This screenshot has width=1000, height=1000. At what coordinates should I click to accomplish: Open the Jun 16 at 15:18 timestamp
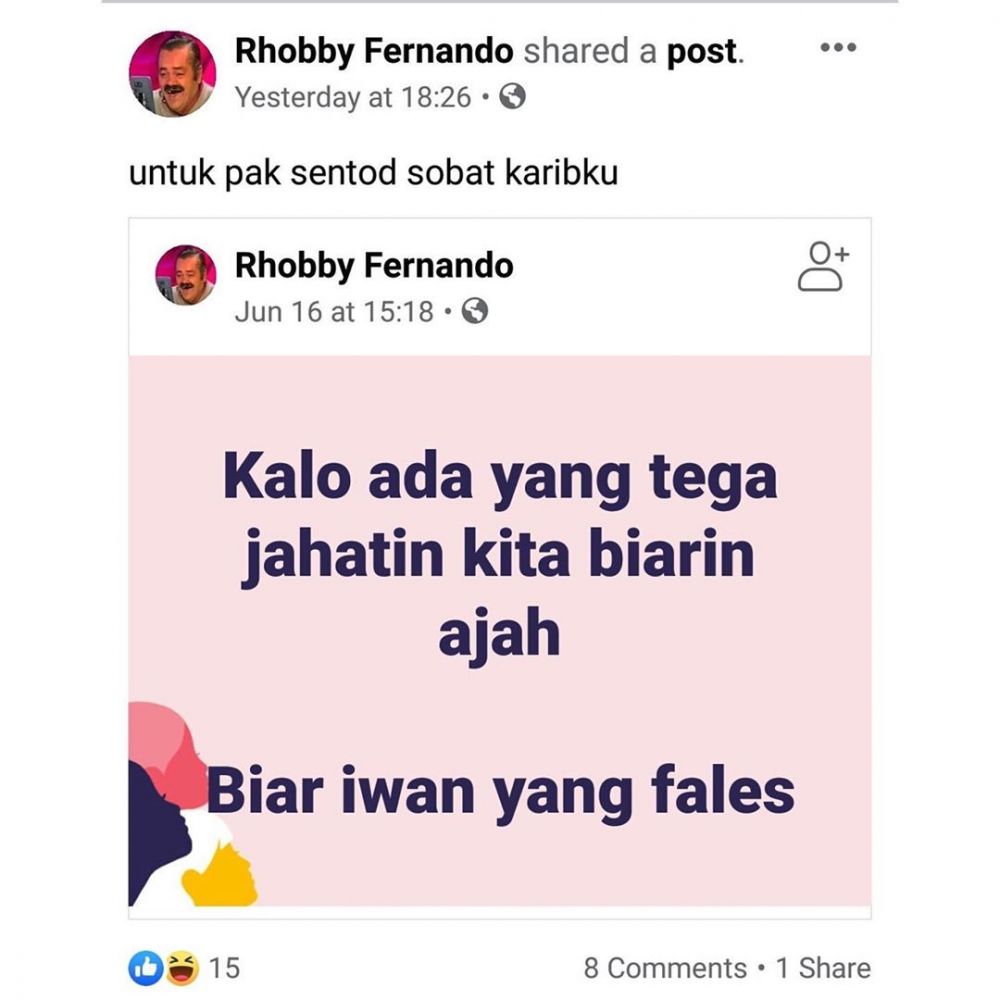tap(334, 312)
